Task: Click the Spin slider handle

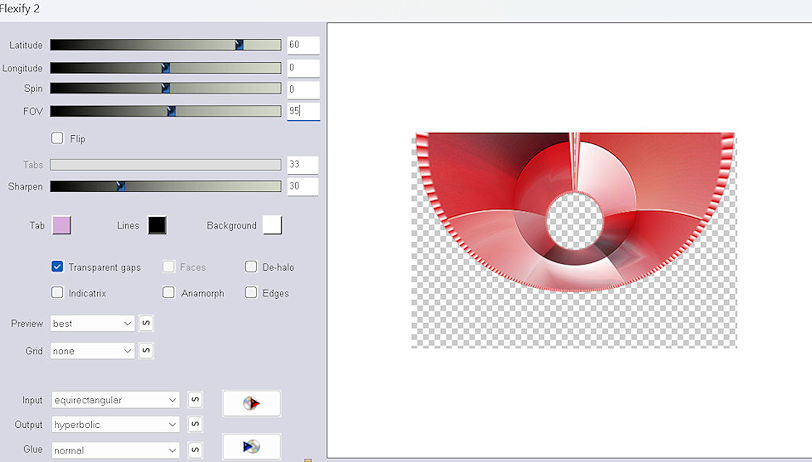Action: [166, 89]
